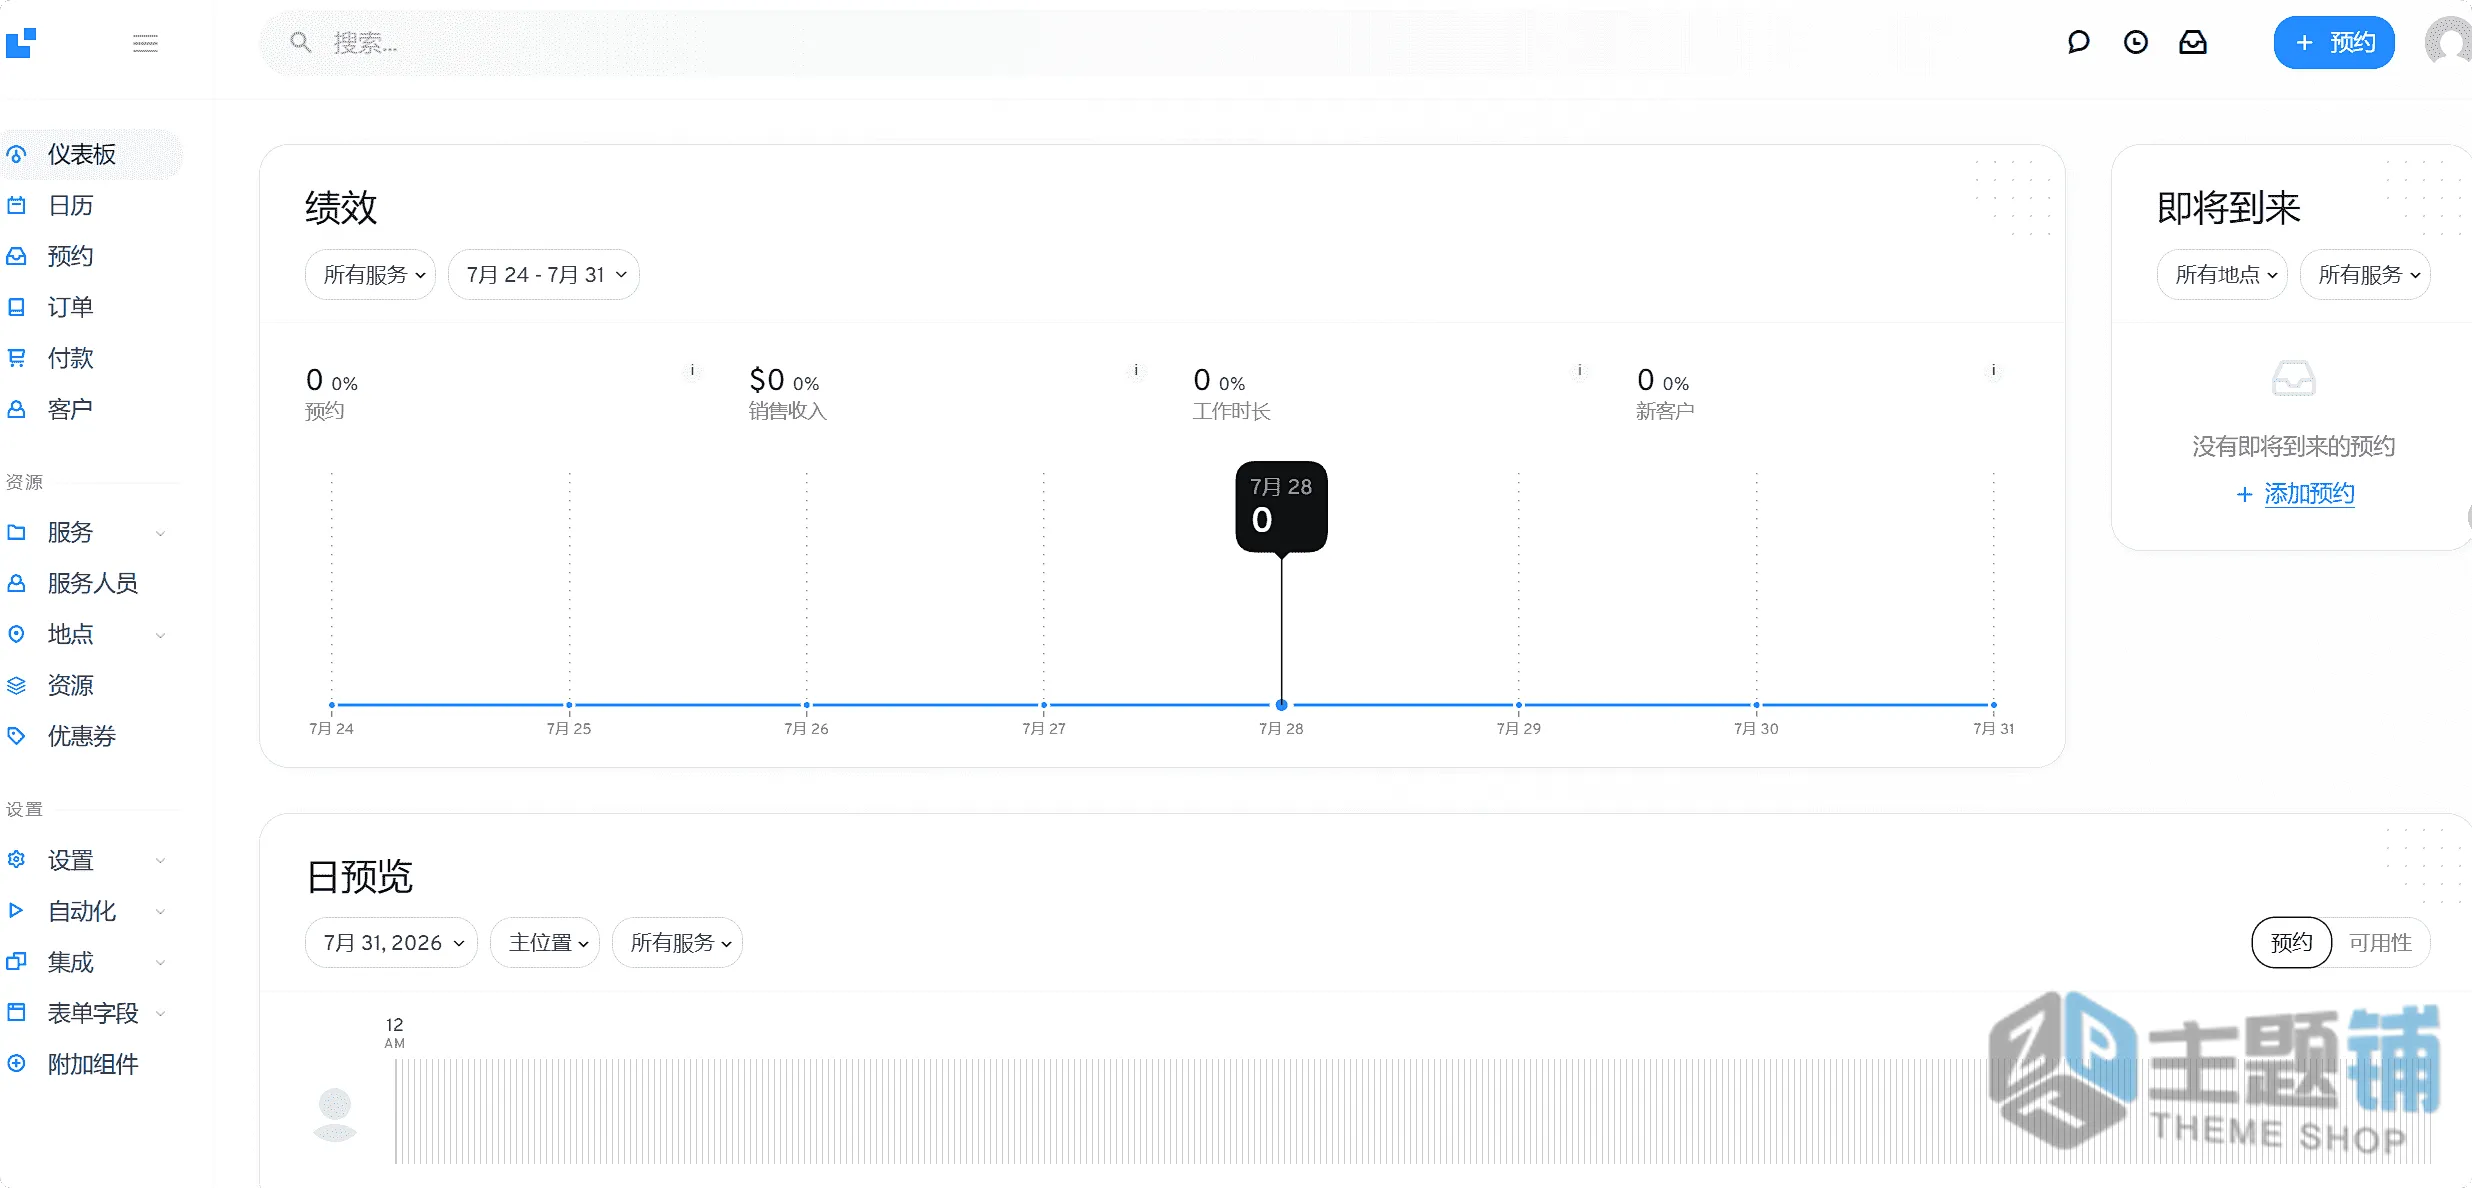This screenshot has height=1188, width=2472.
Task: Click the 表单字段 form sidebar icon
Action: pos(16,1013)
